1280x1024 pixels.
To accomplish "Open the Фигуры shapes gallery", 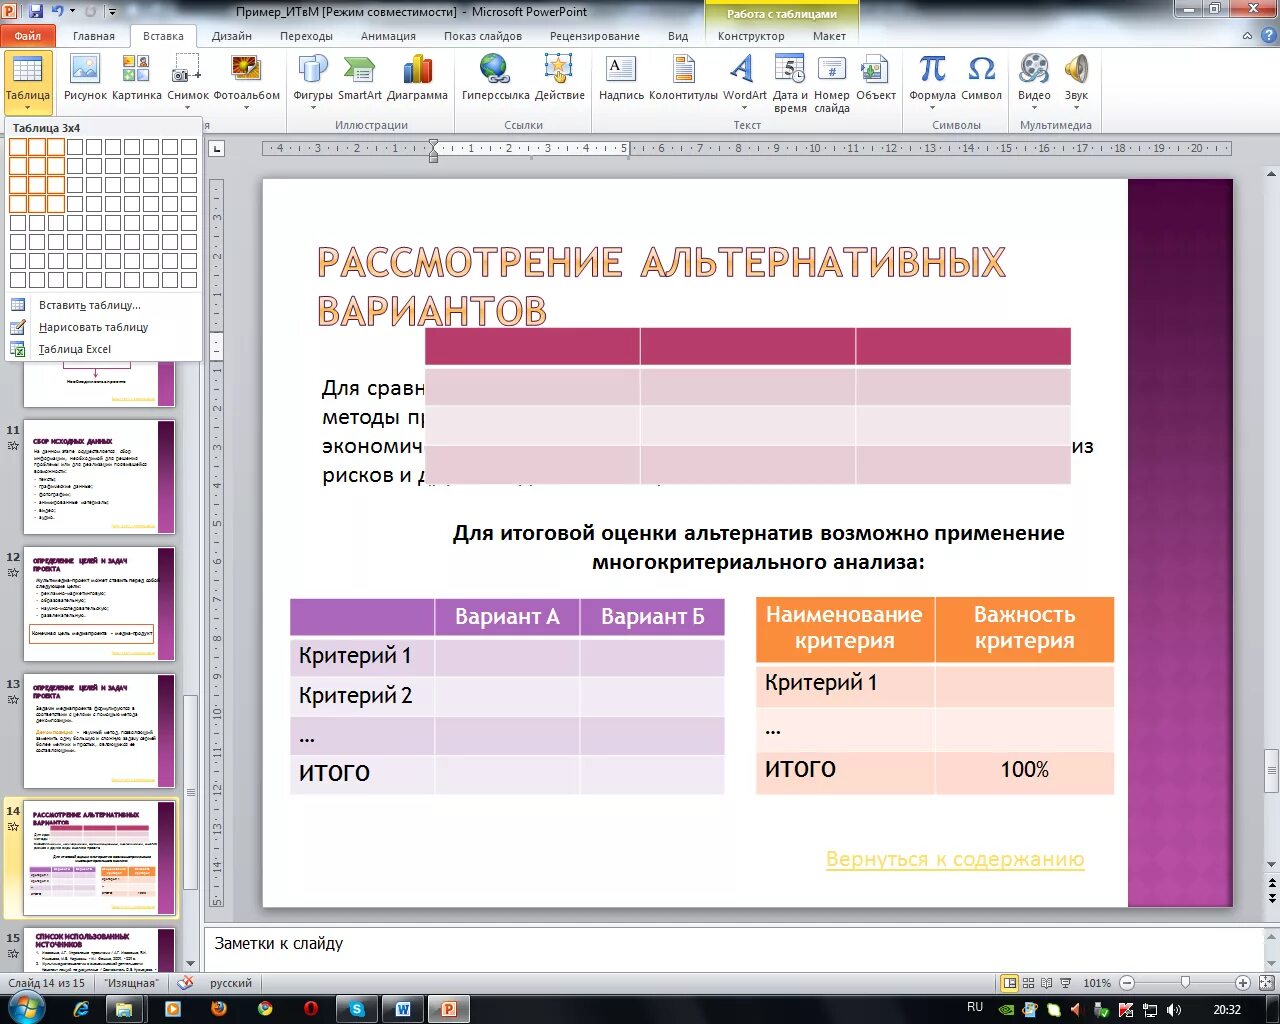I will (313, 82).
